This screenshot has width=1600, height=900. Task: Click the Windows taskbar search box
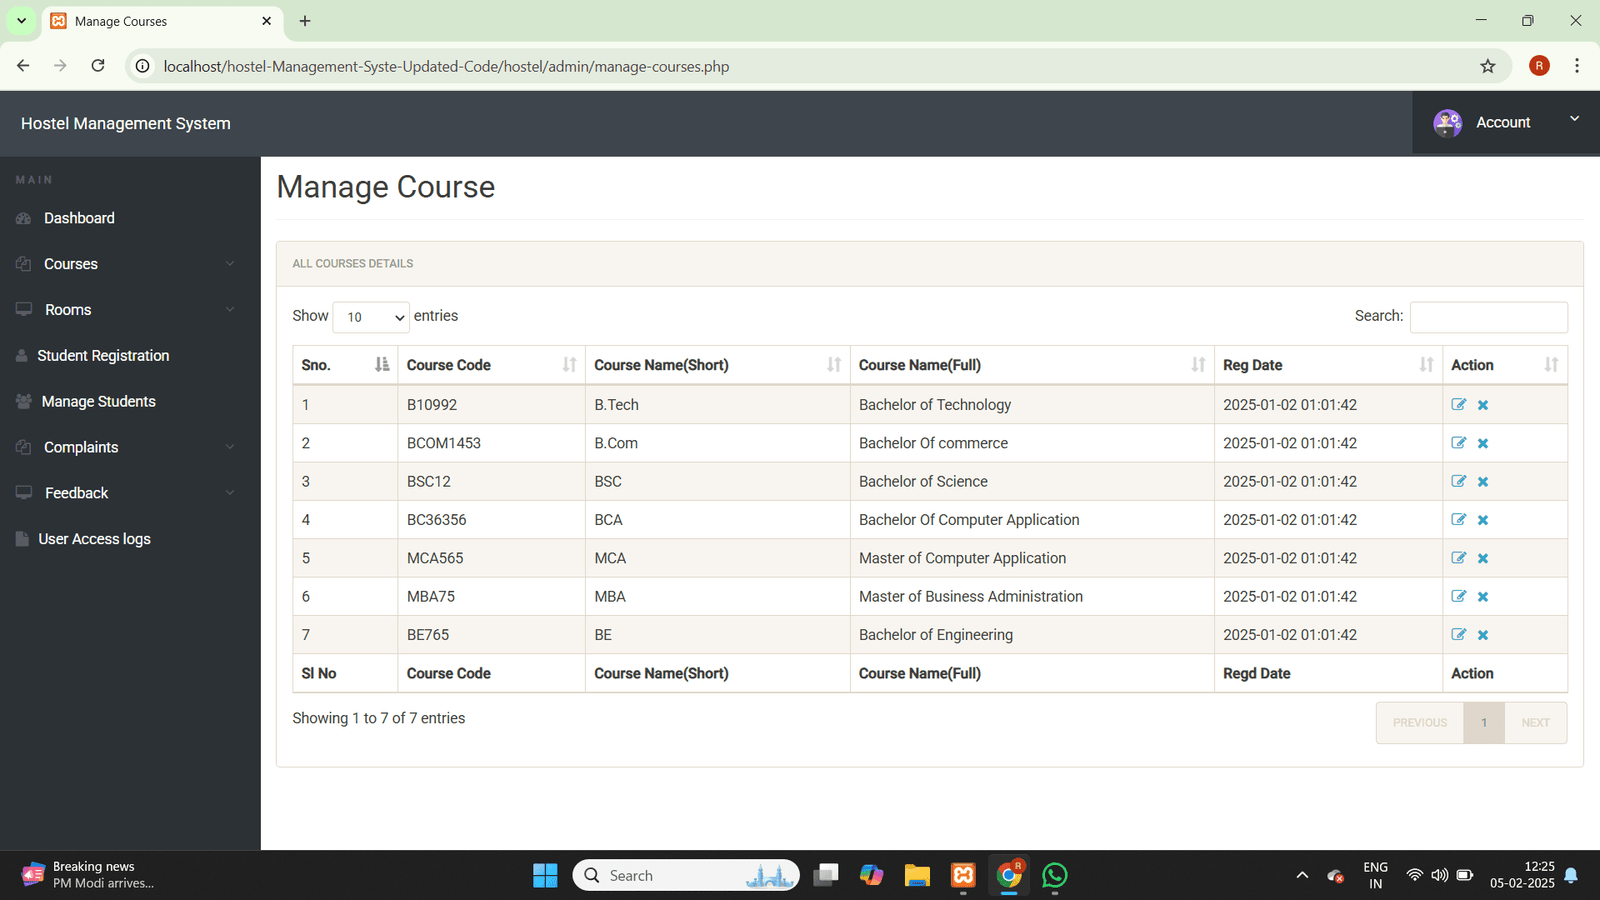point(686,875)
